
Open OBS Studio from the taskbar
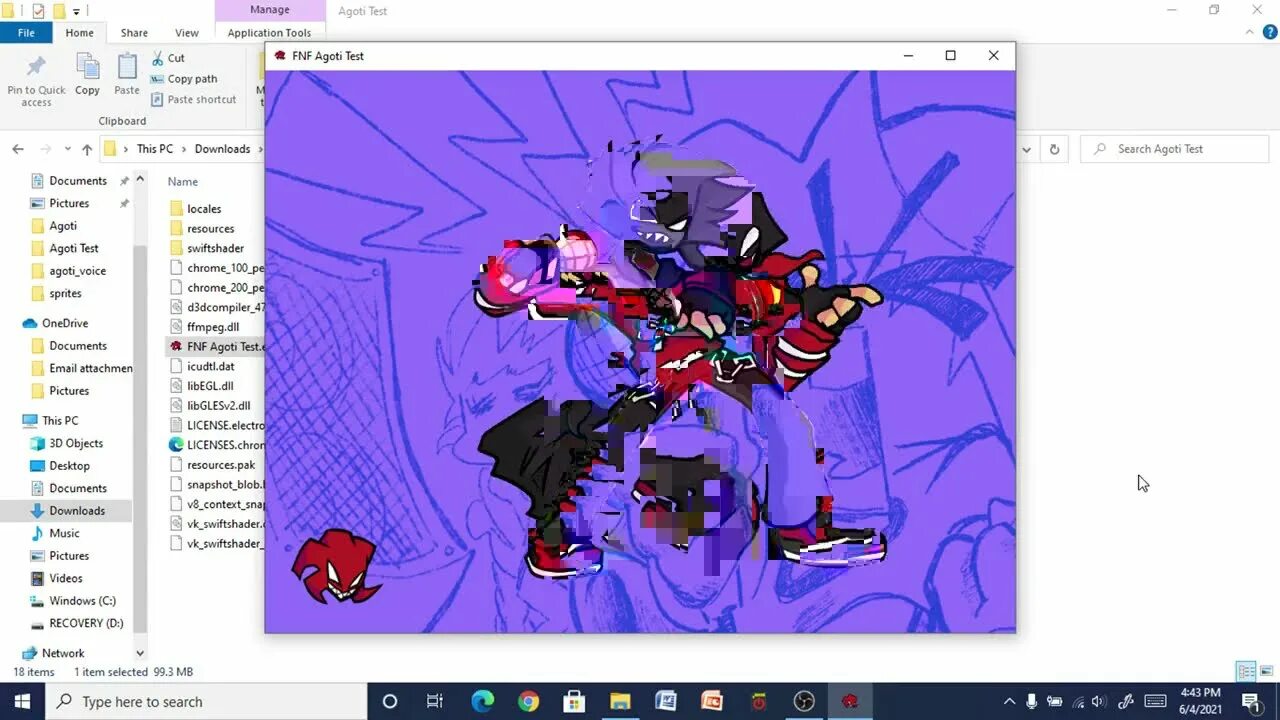[x=804, y=701]
